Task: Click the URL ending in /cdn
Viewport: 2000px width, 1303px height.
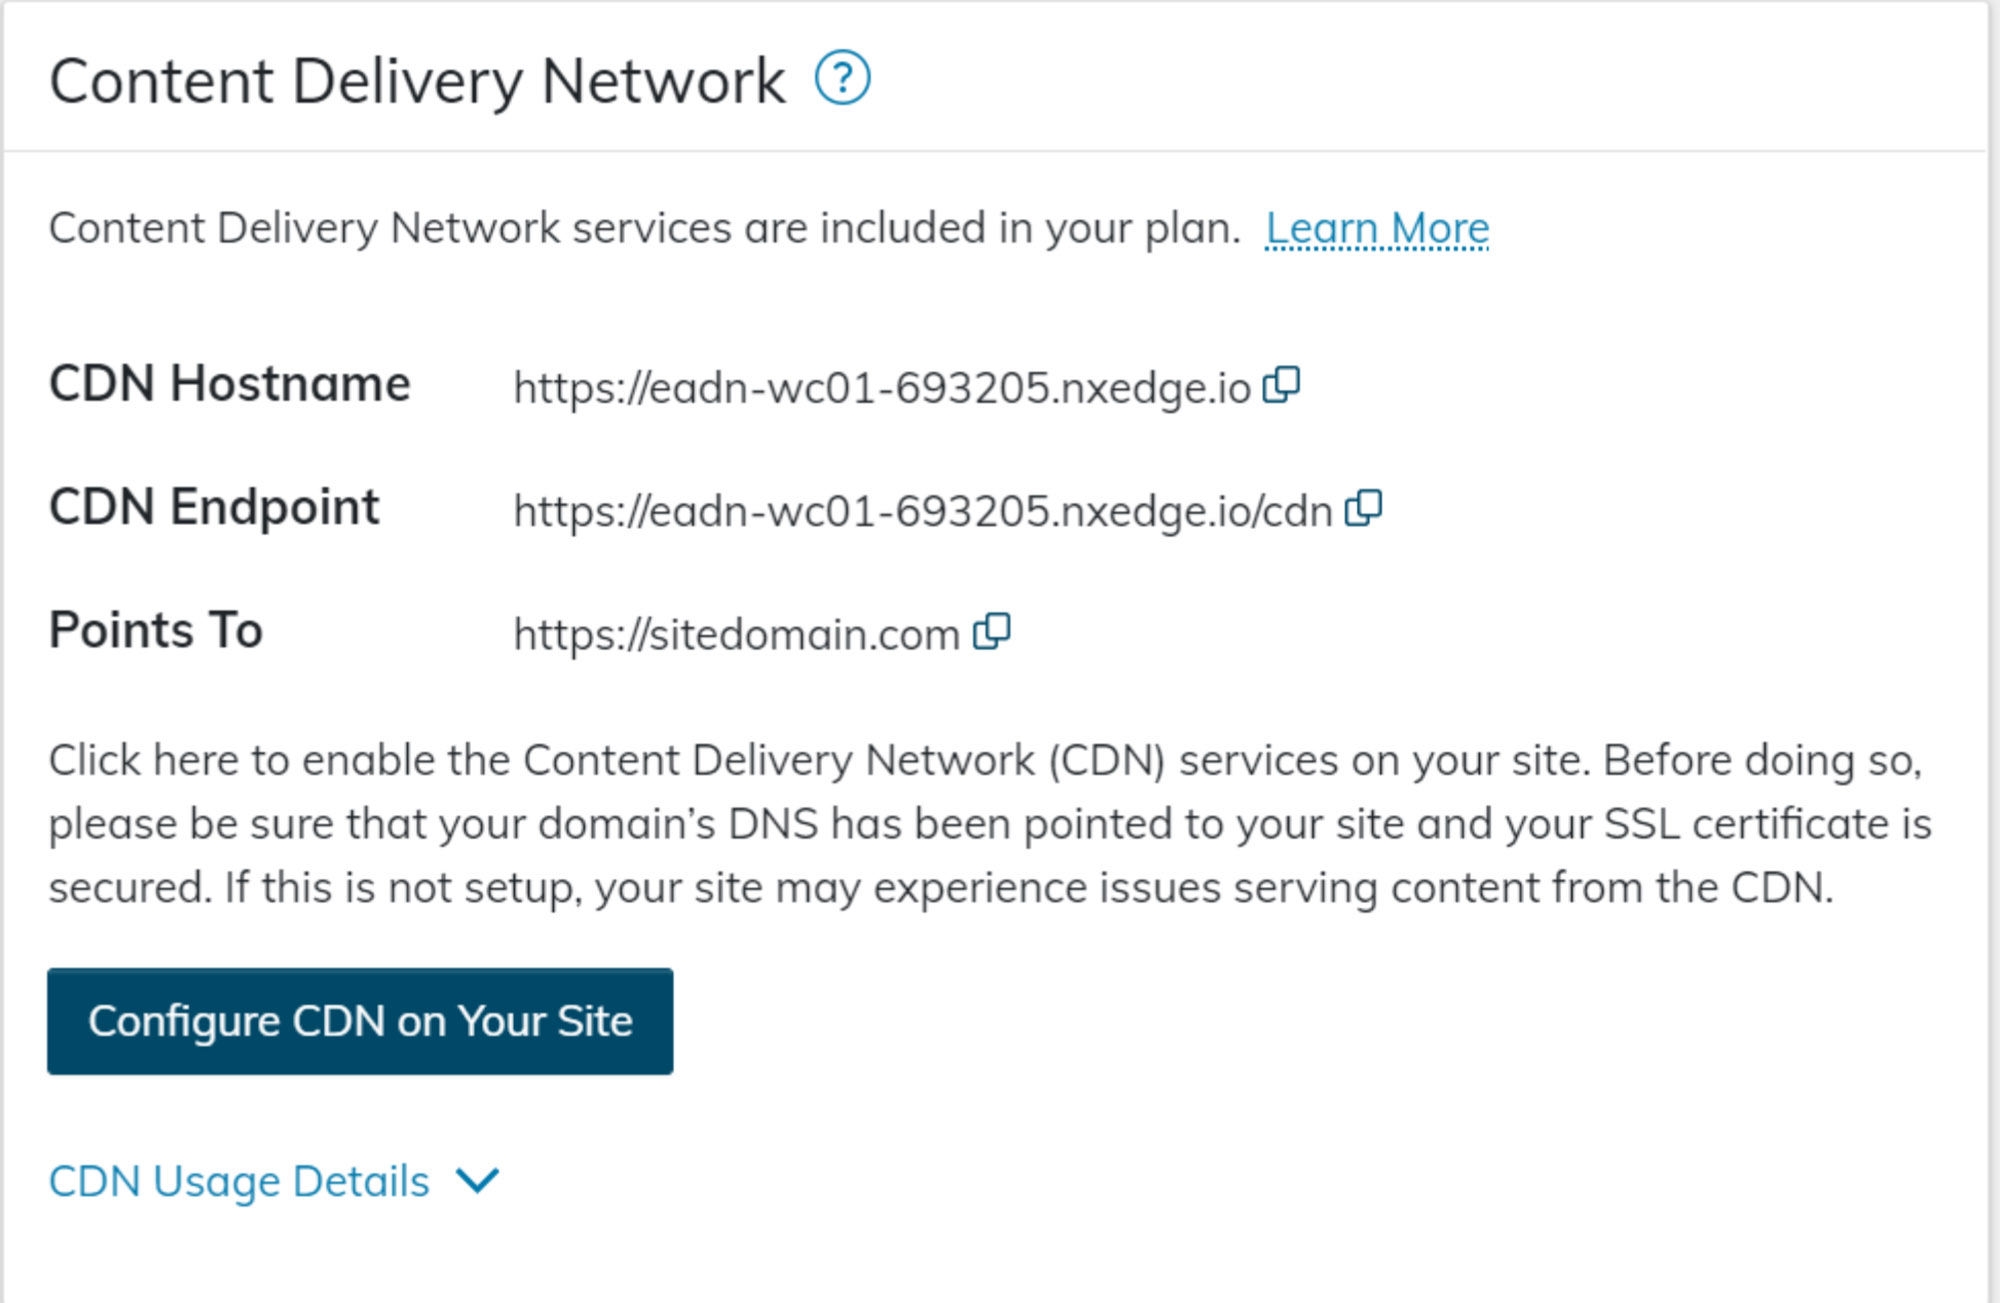Action: click(x=922, y=512)
